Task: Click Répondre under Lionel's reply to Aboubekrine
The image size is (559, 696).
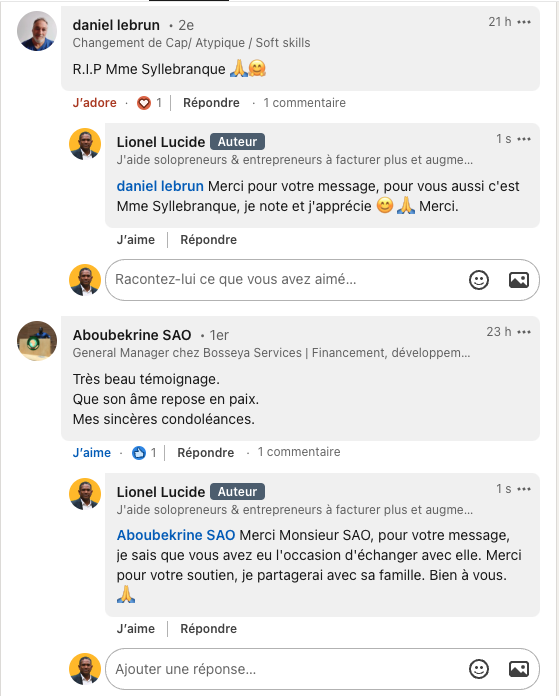Action: click(x=209, y=629)
